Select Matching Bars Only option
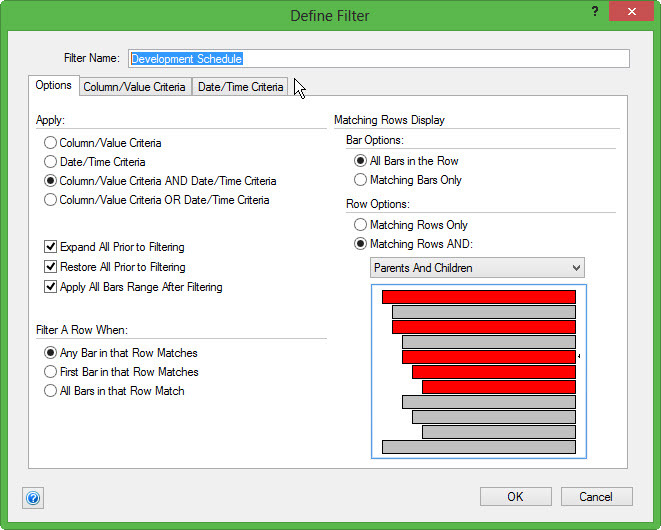This screenshot has height=530, width=661. [x=361, y=180]
